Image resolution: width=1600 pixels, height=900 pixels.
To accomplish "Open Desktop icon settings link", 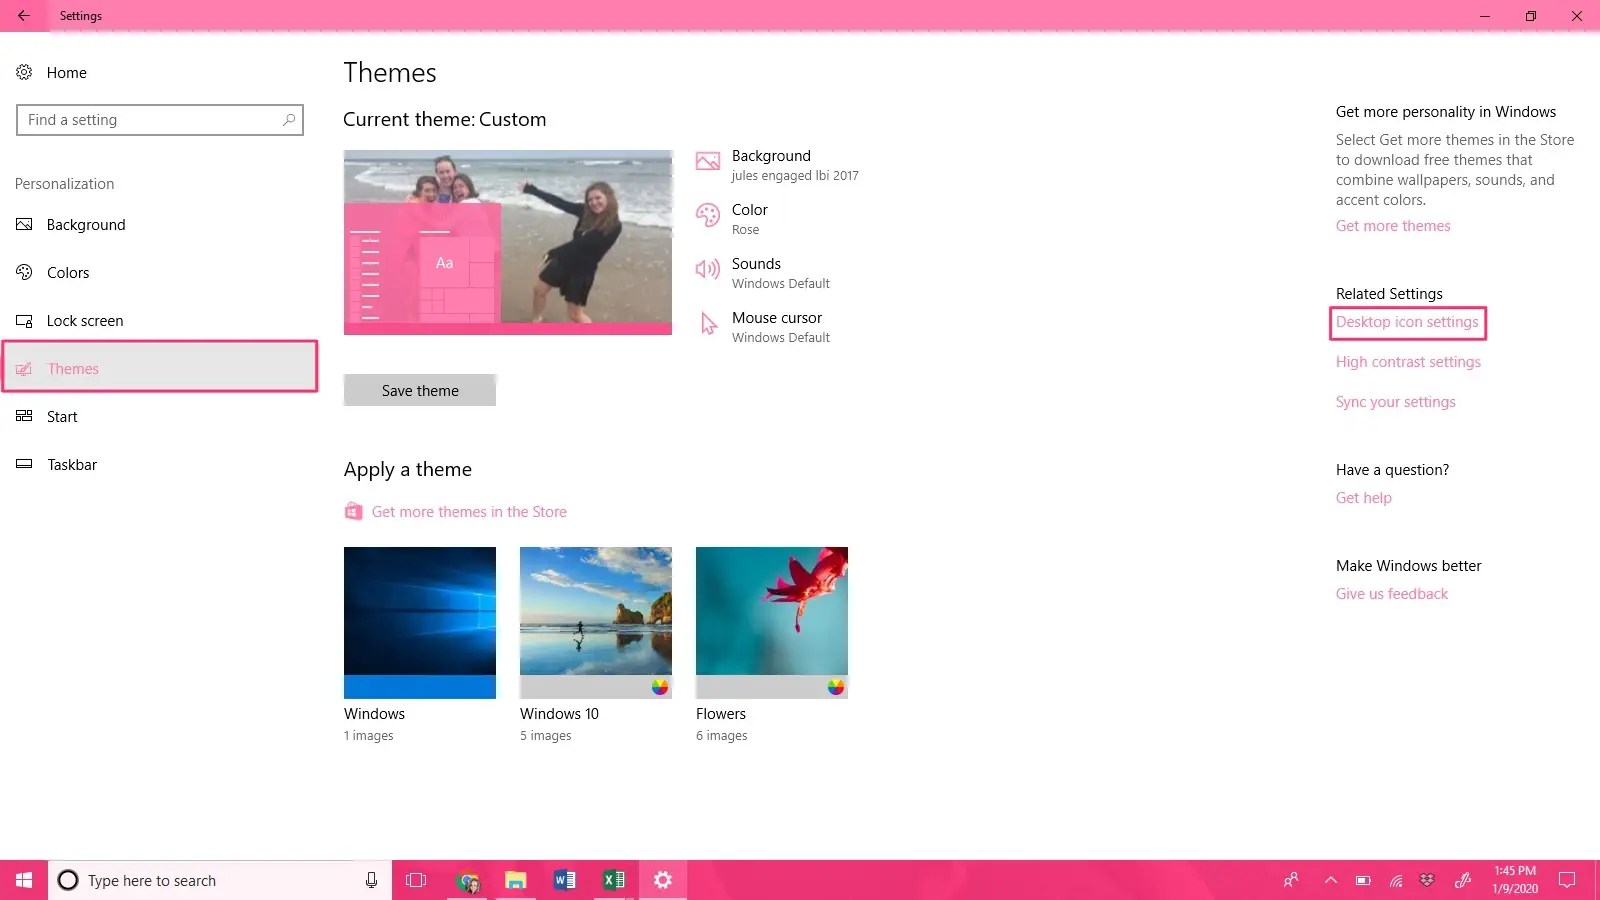I will 1407,322.
